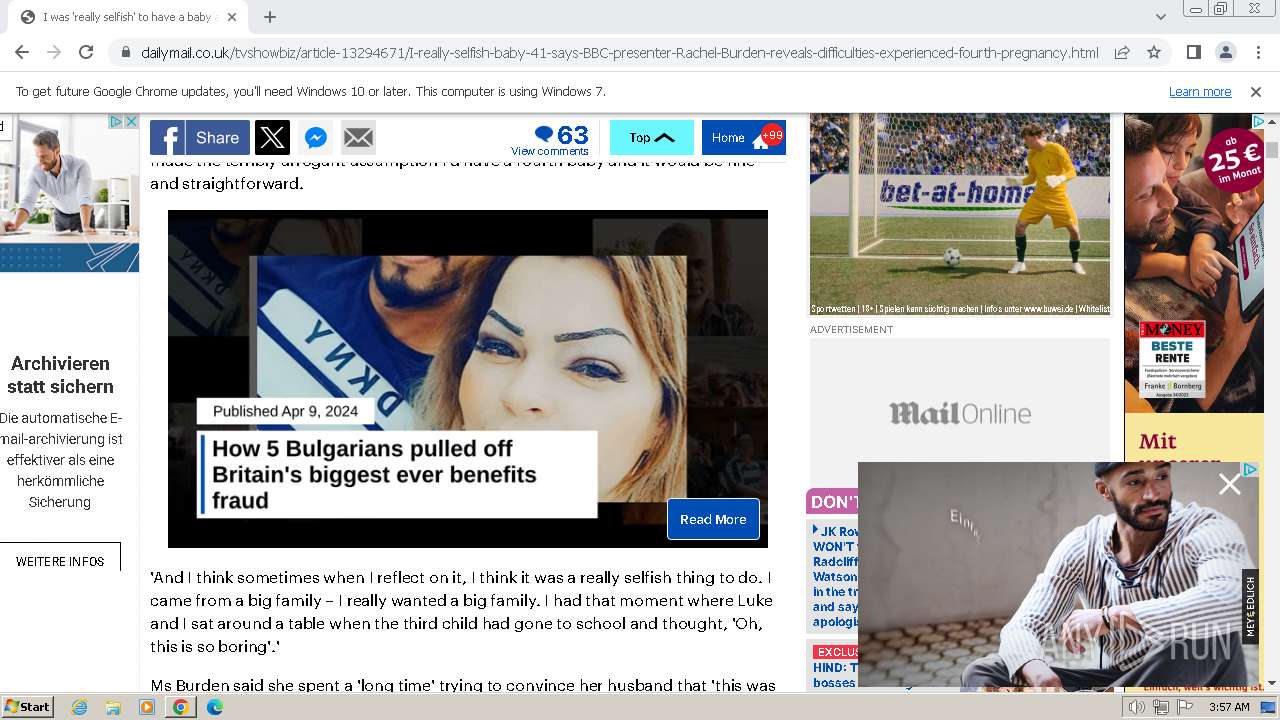This screenshot has height=720, width=1280.
Task: Open JK Rowling story link
Action: click(x=835, y=576)
